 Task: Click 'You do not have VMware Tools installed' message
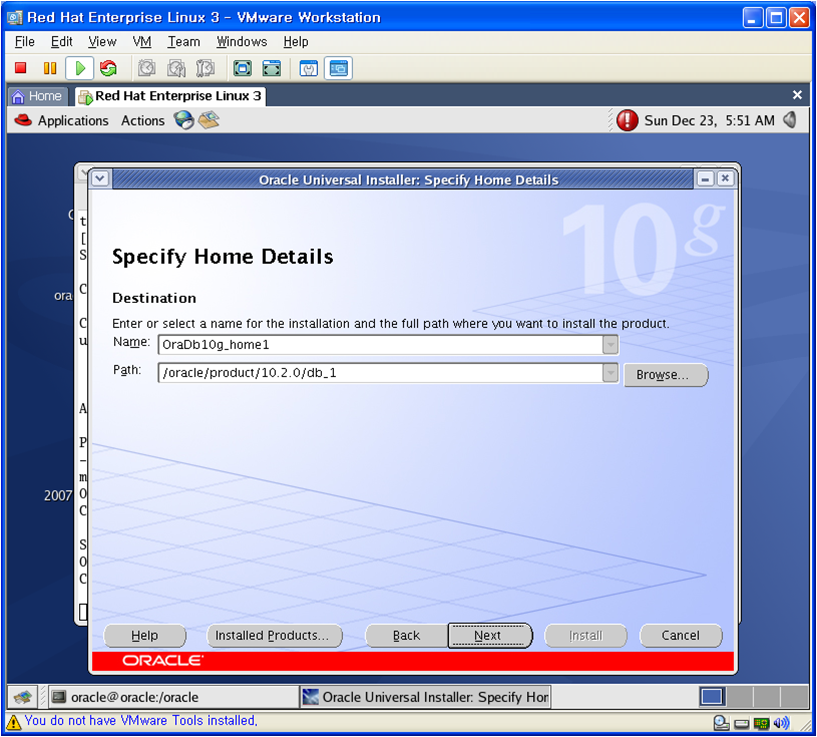[141, 720]
